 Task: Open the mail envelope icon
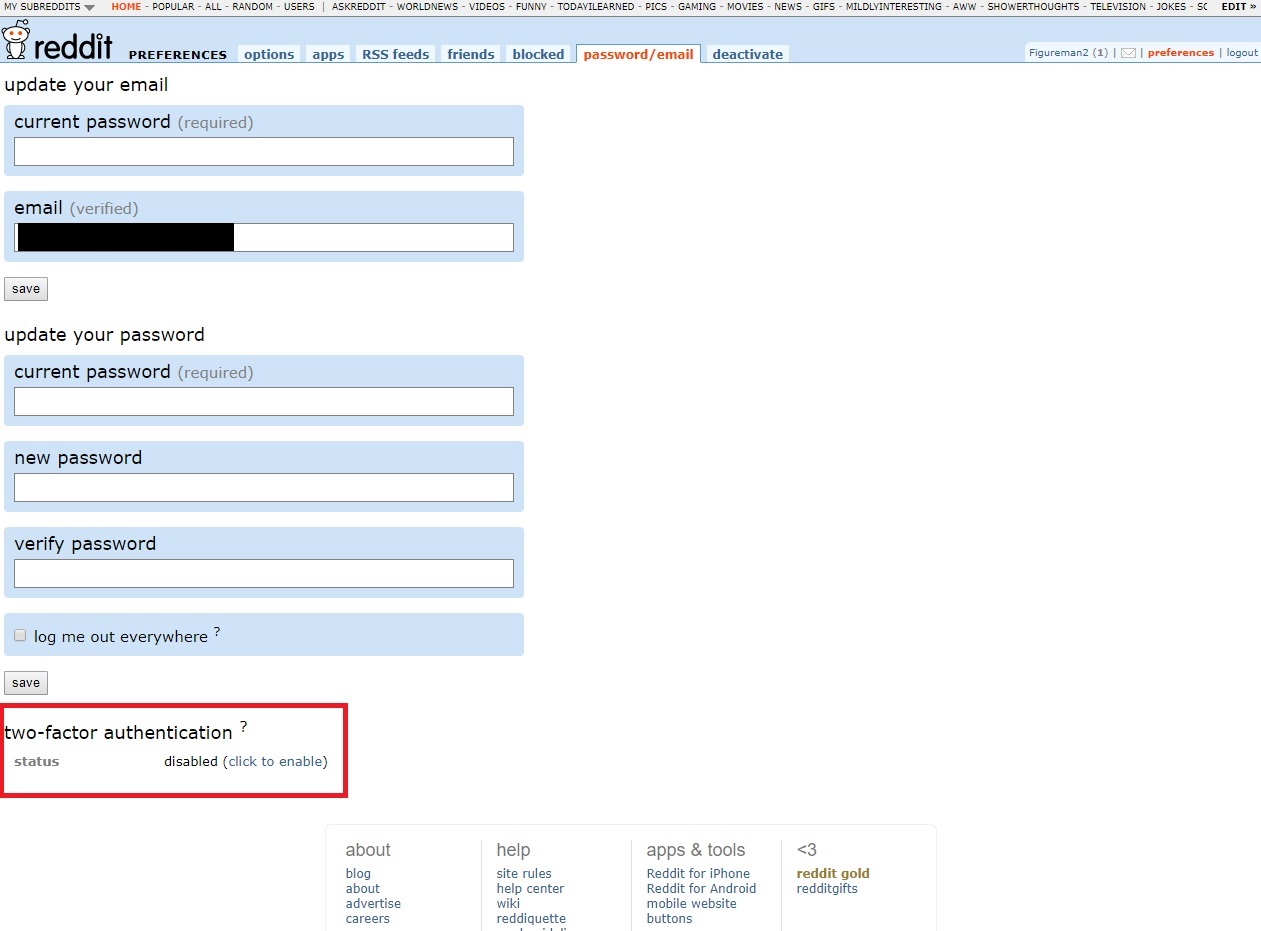point(1128,53)
